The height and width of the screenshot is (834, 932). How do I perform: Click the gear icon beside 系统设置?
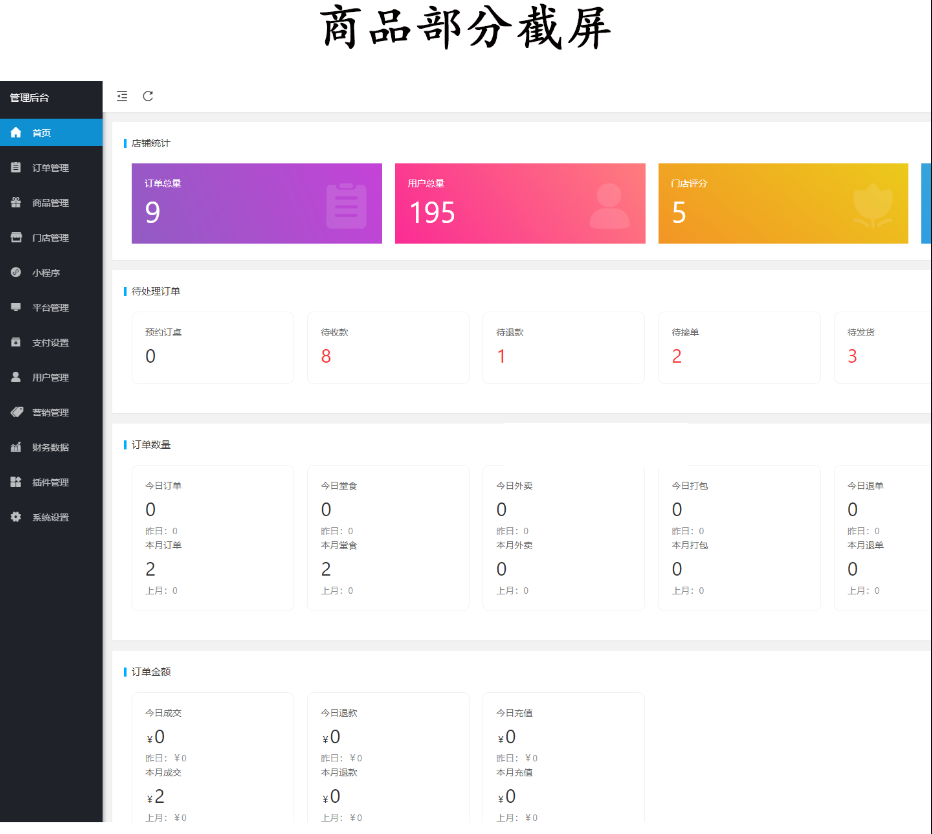pos(16,517)
